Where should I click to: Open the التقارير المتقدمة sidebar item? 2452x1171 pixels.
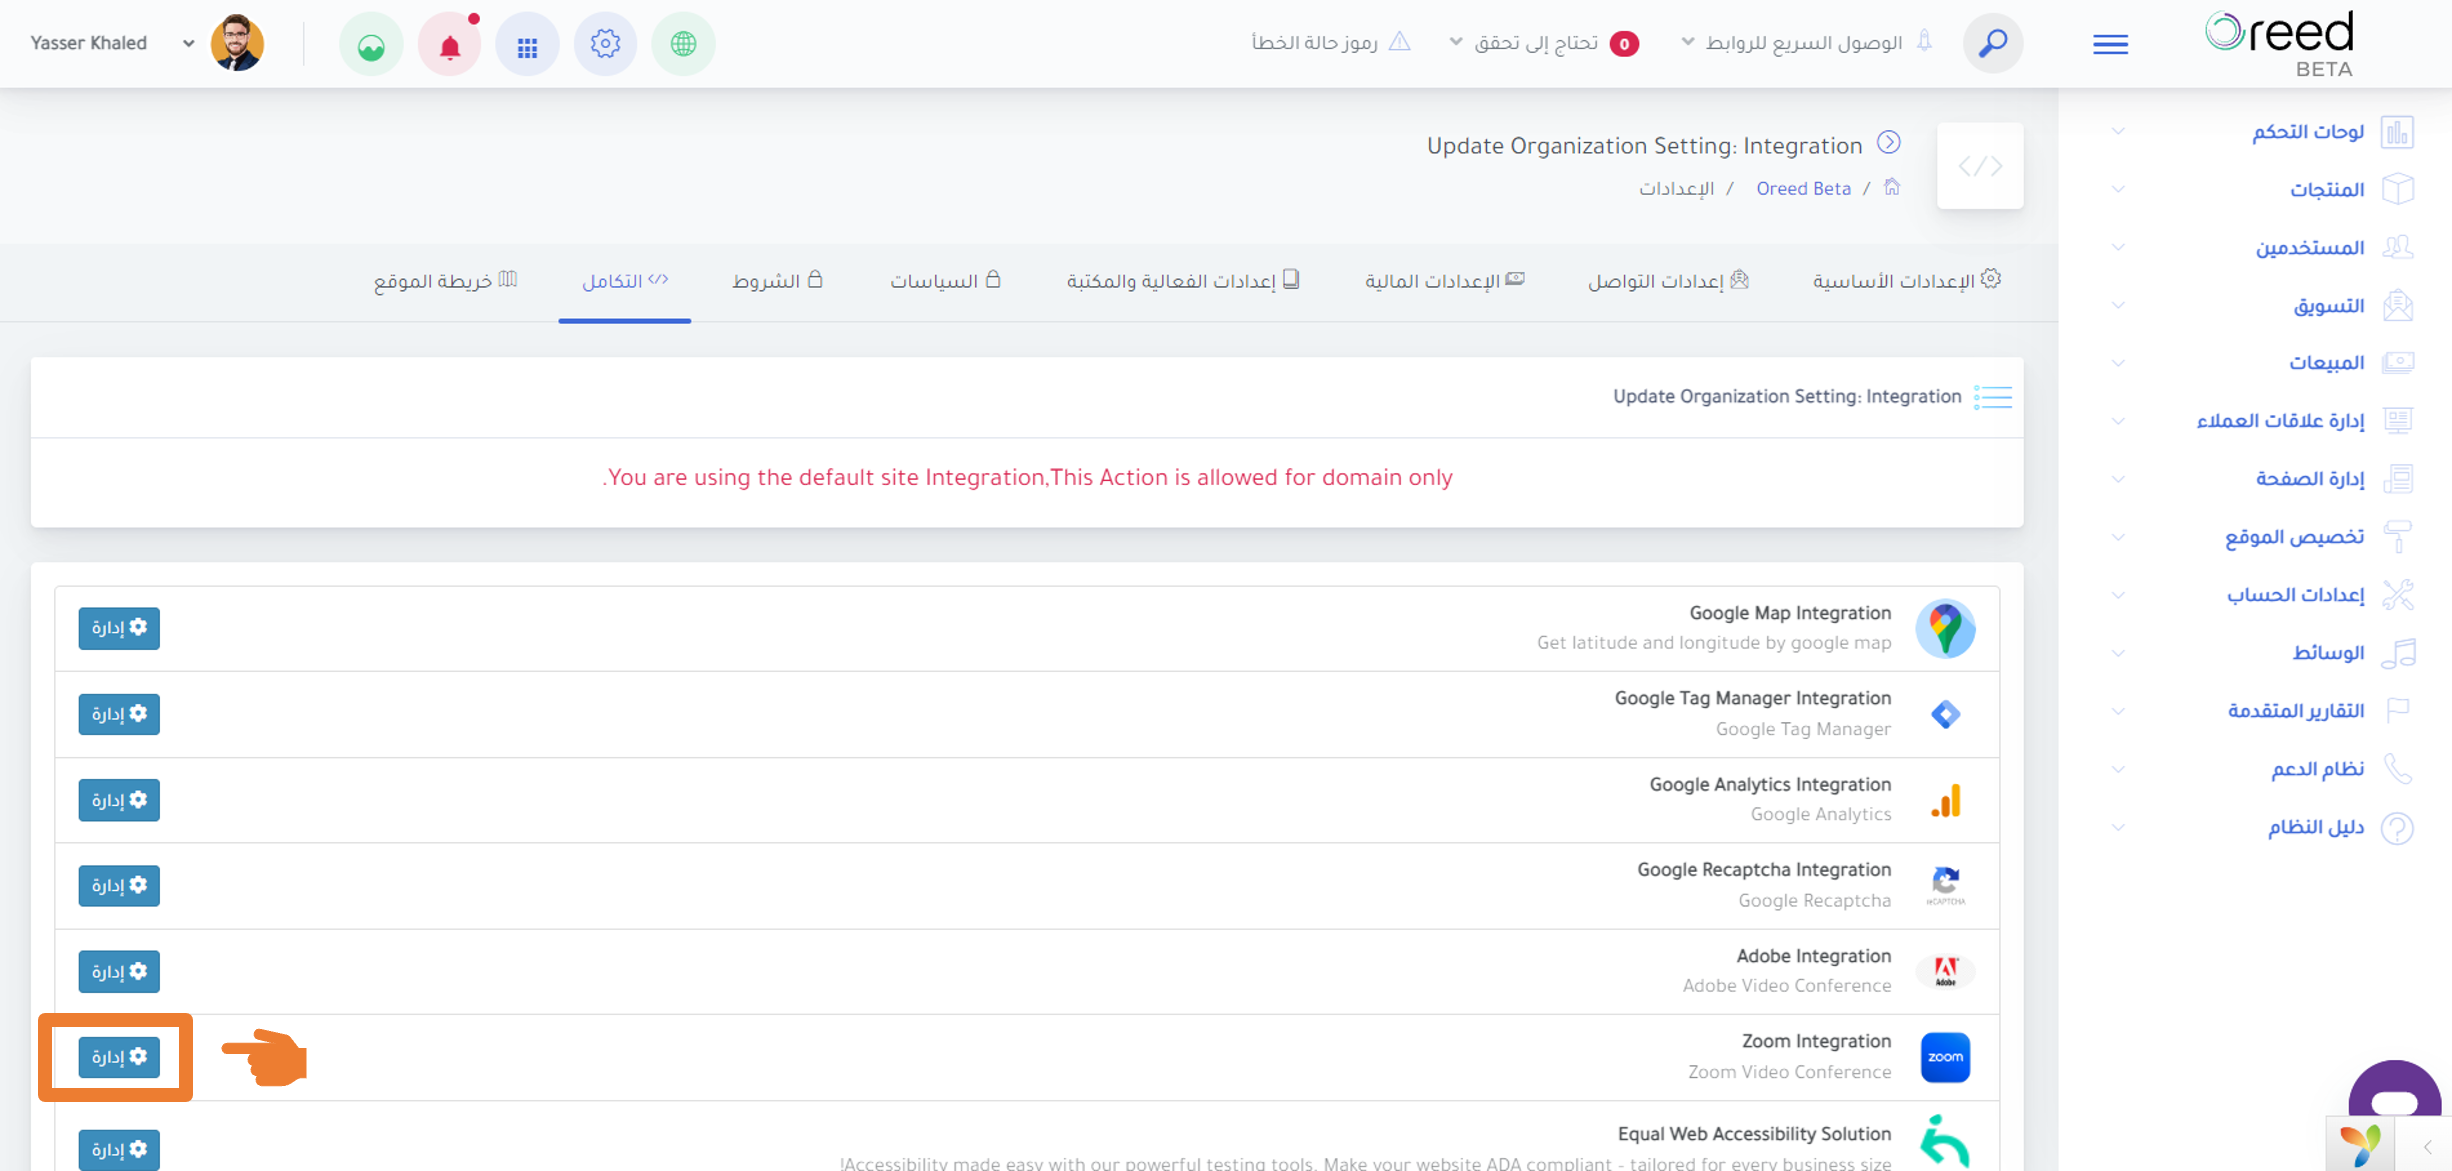(2260, 711)
